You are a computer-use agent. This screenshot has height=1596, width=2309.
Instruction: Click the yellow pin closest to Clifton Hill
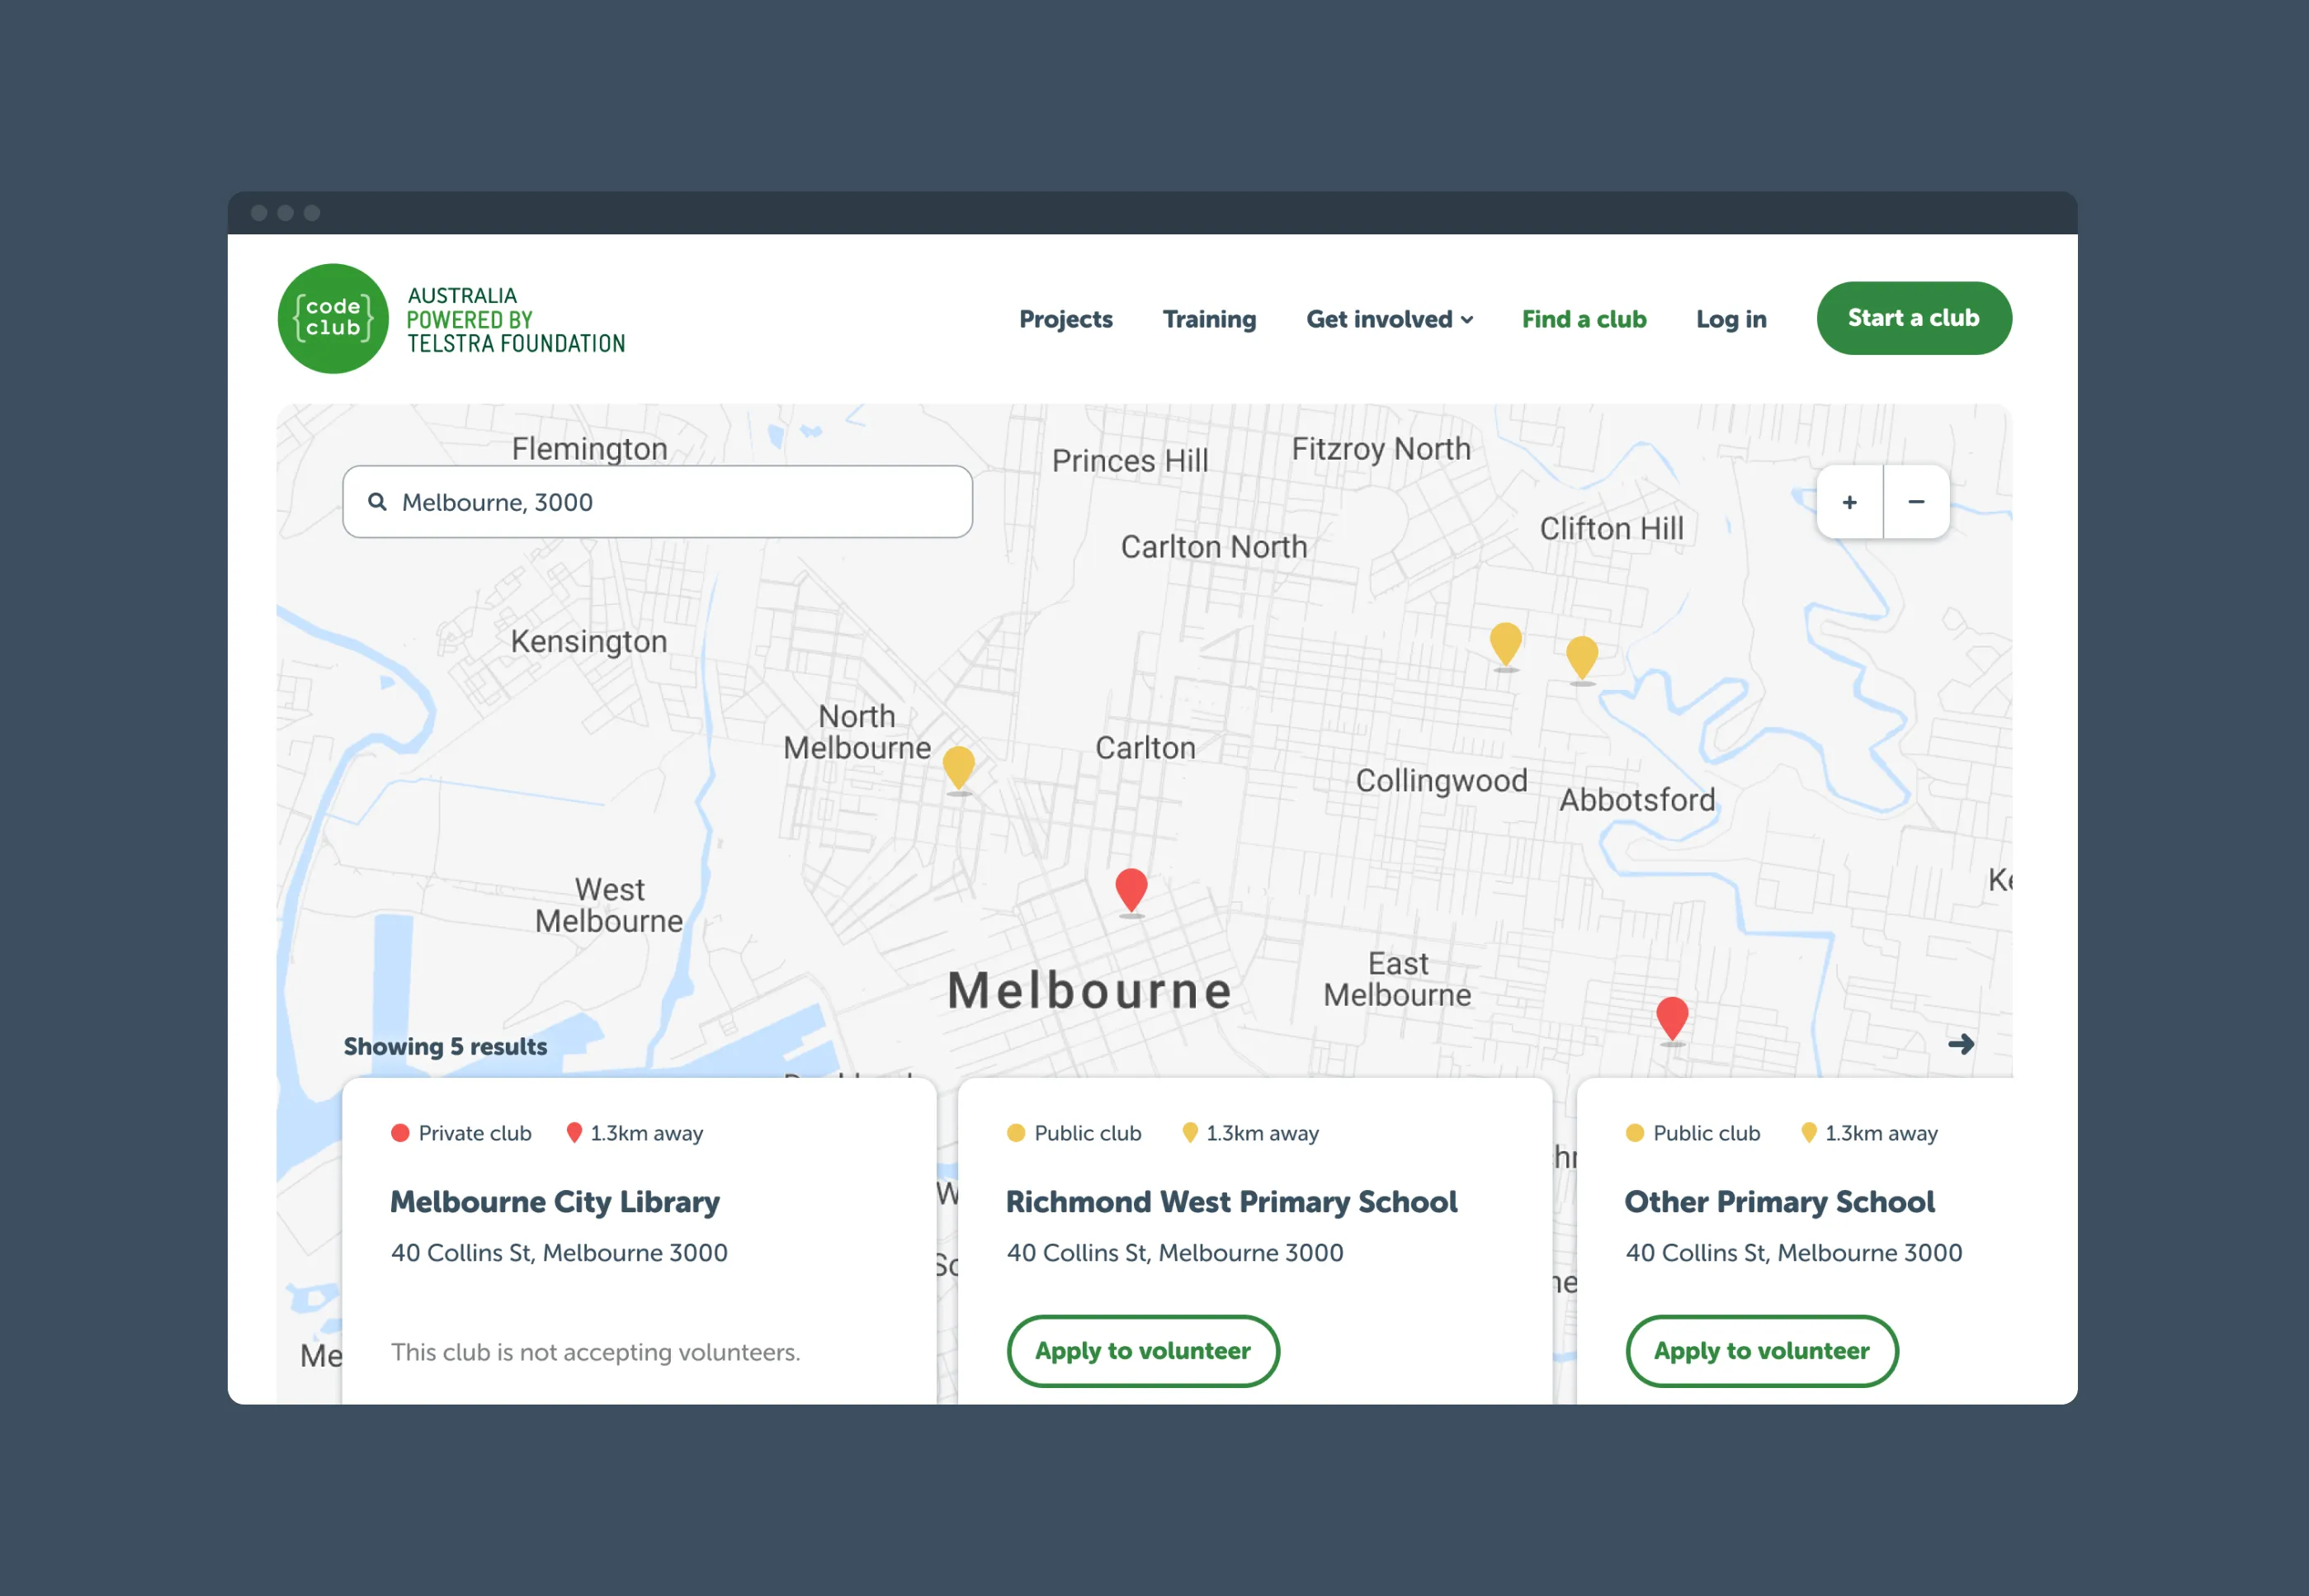click(x=1581, y=659)
